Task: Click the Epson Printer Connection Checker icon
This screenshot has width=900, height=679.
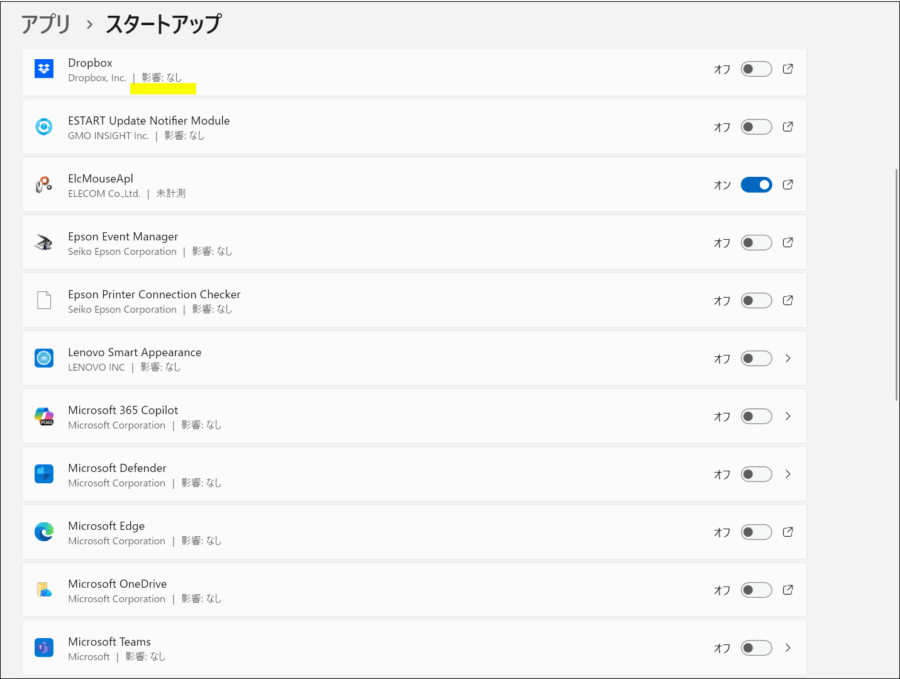Action: click(x=43, y=300)
